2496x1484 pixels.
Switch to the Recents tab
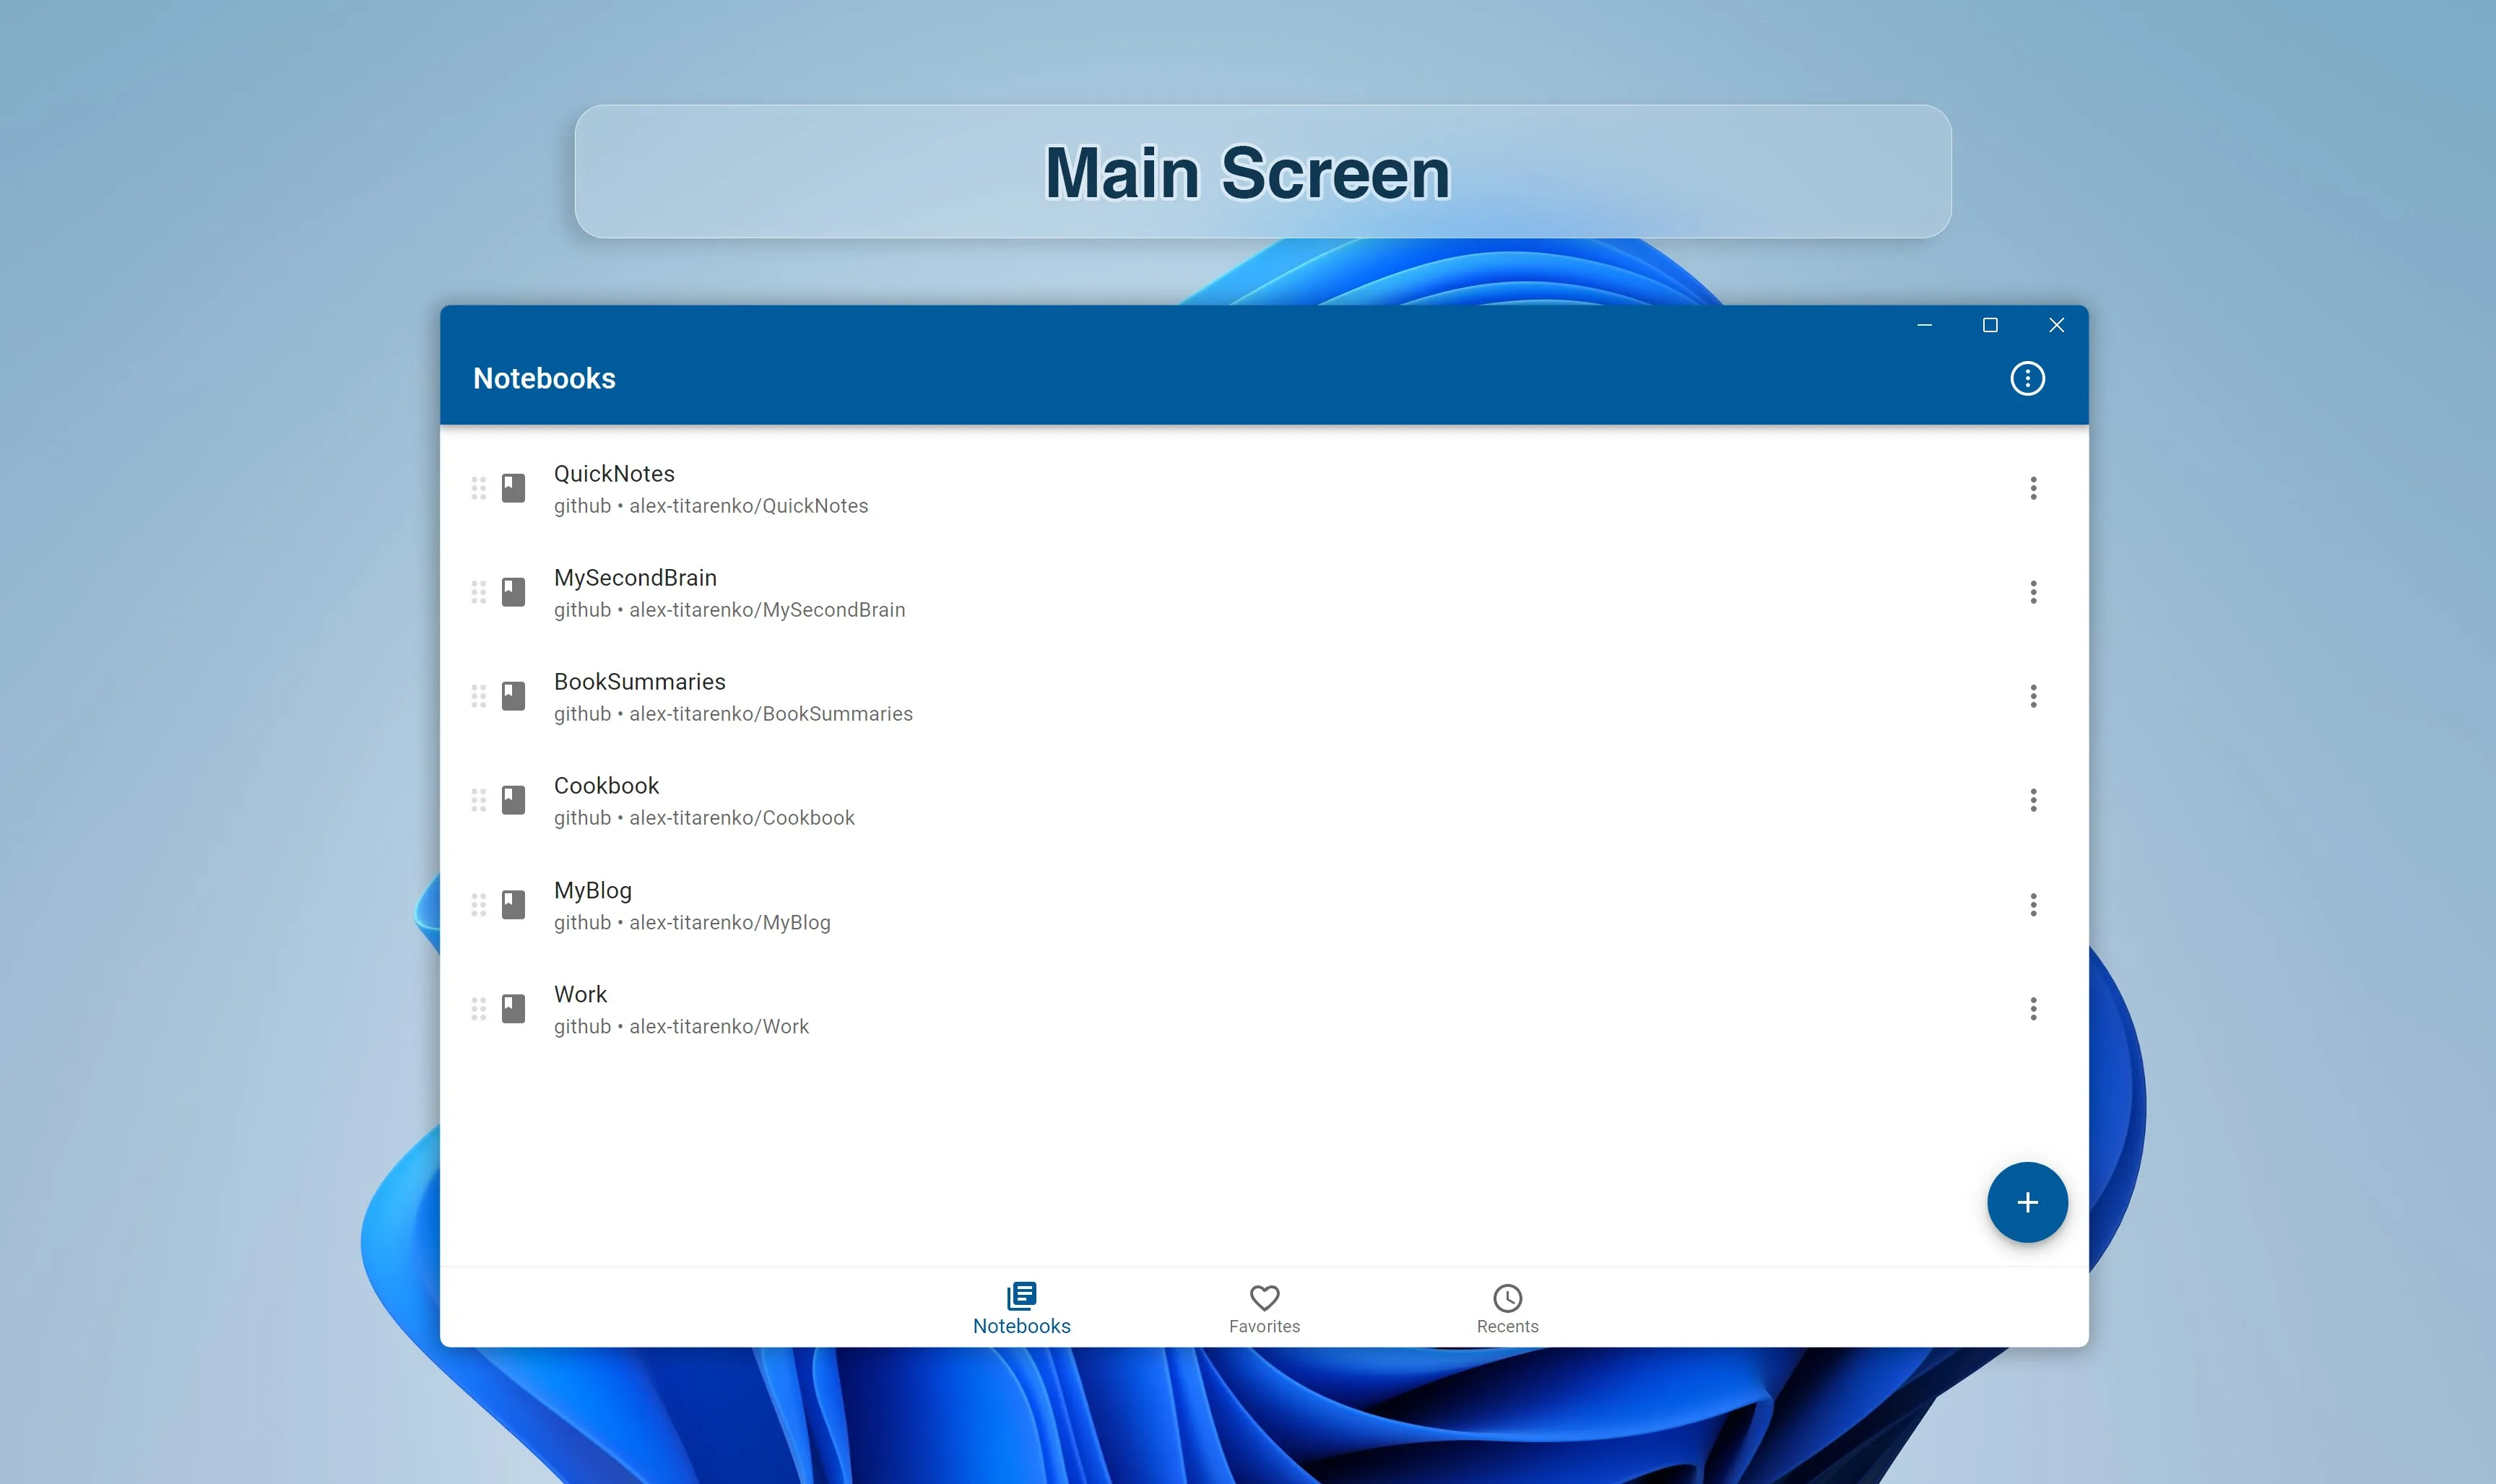1507,1308
